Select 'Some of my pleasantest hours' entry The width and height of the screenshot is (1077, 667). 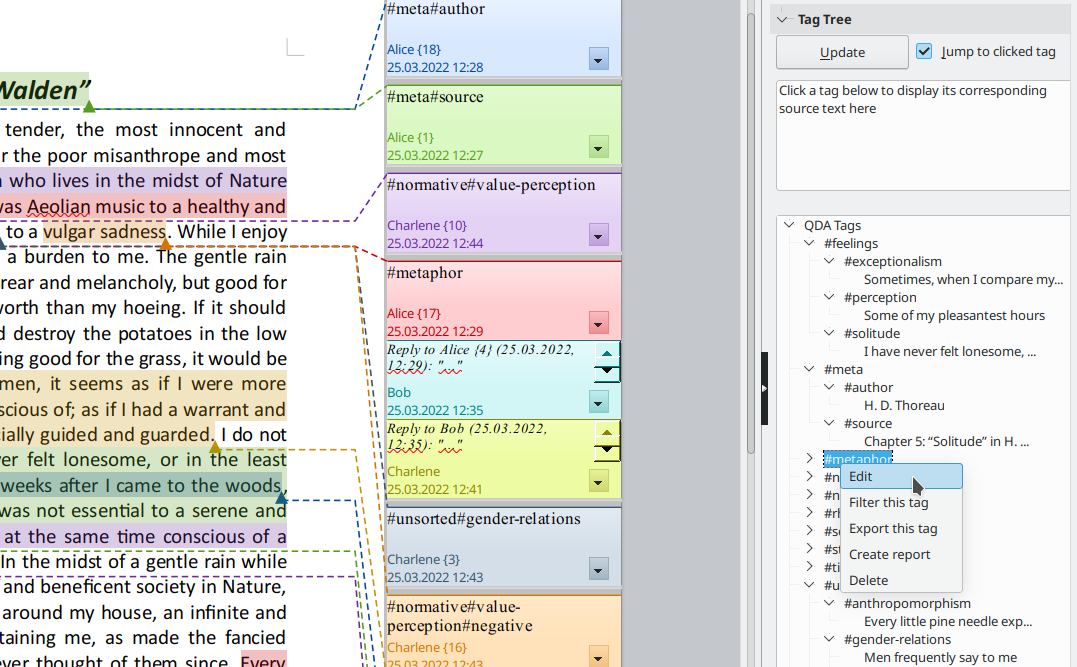[954, 315]
